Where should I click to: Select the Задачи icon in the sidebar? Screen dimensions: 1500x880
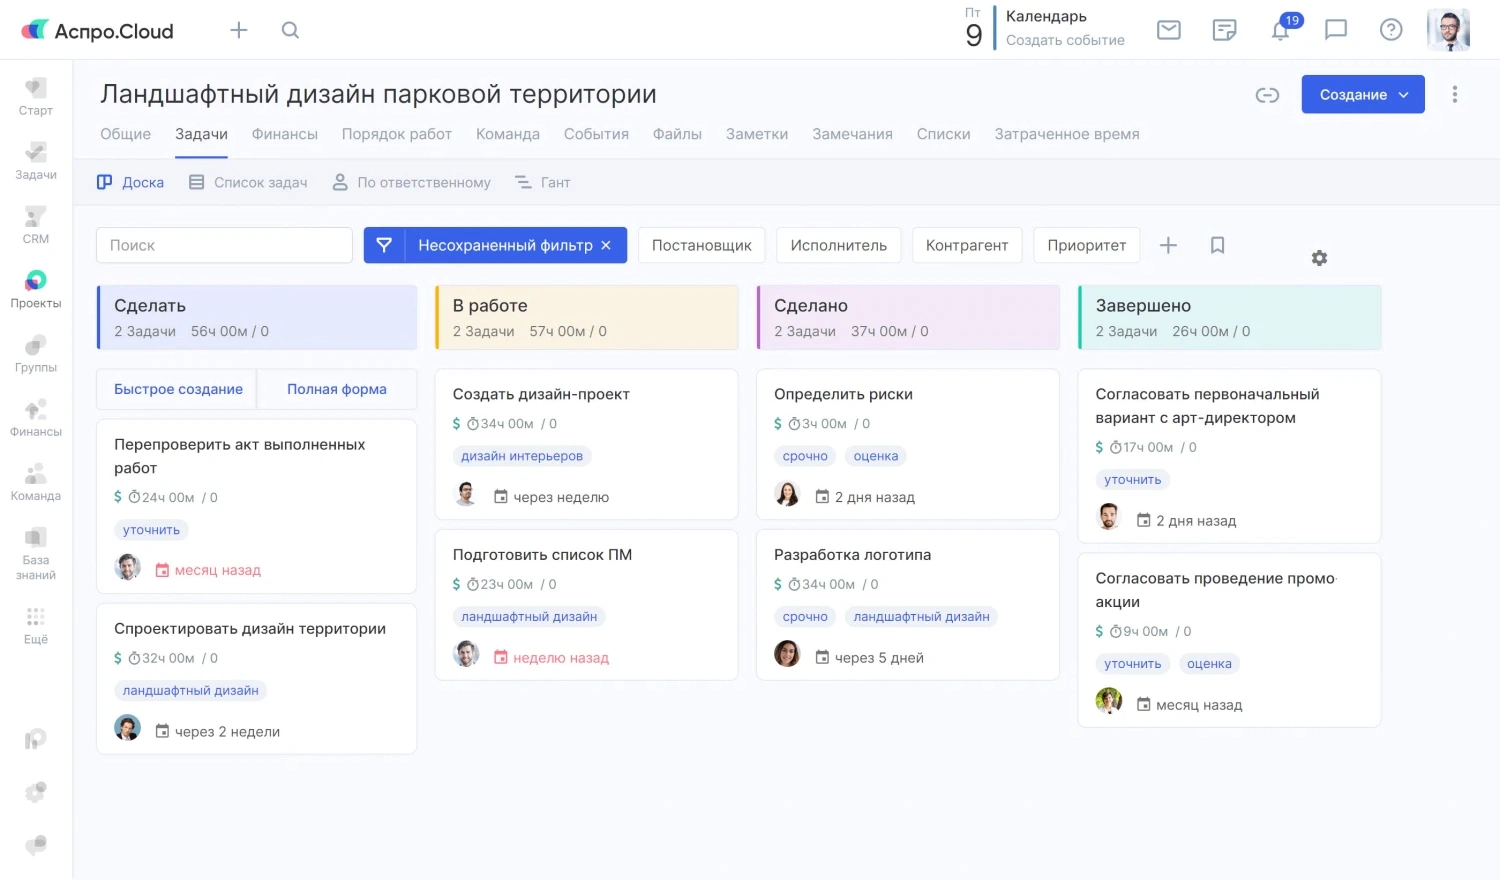click(x=35, y=160)
